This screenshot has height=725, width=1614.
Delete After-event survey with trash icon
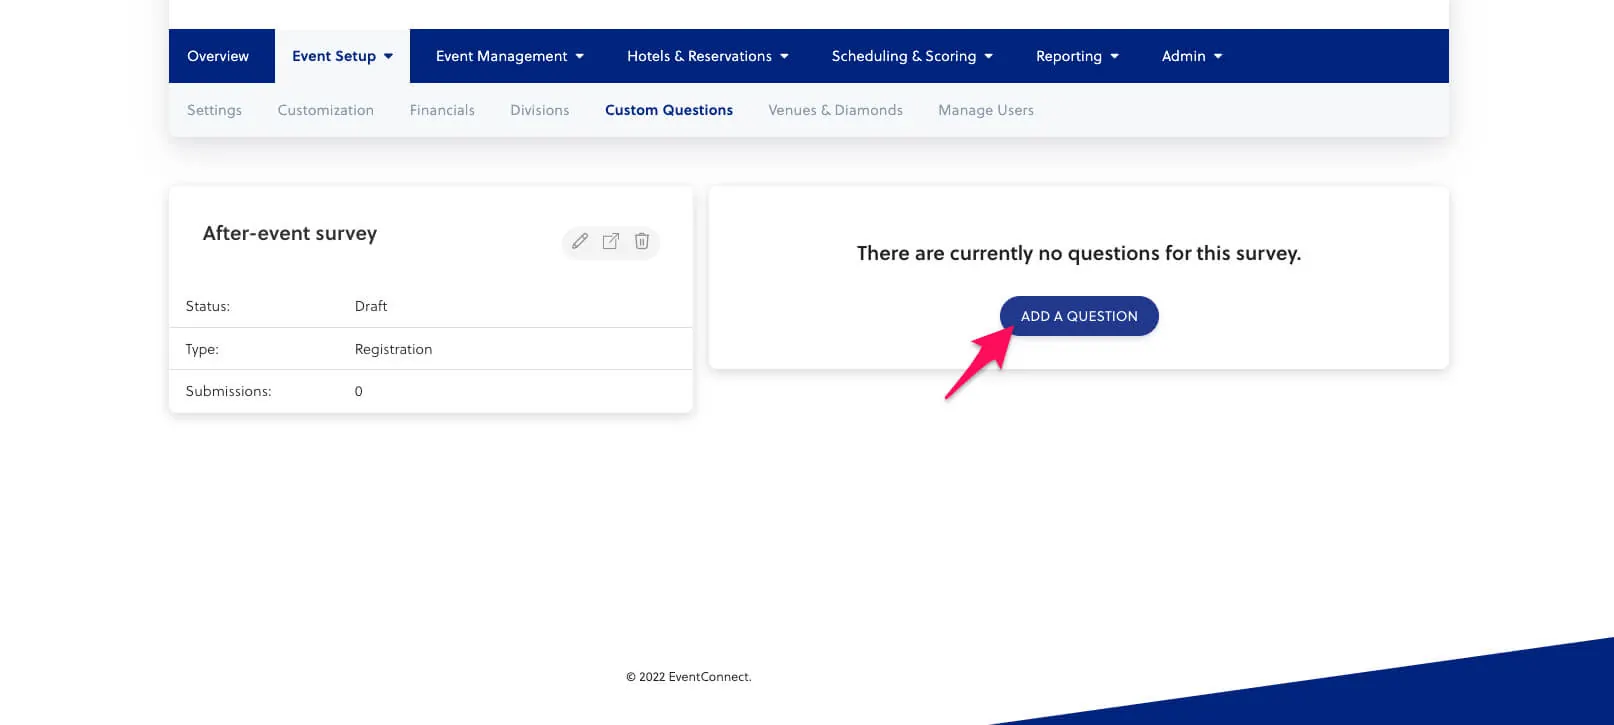point(642,241)
